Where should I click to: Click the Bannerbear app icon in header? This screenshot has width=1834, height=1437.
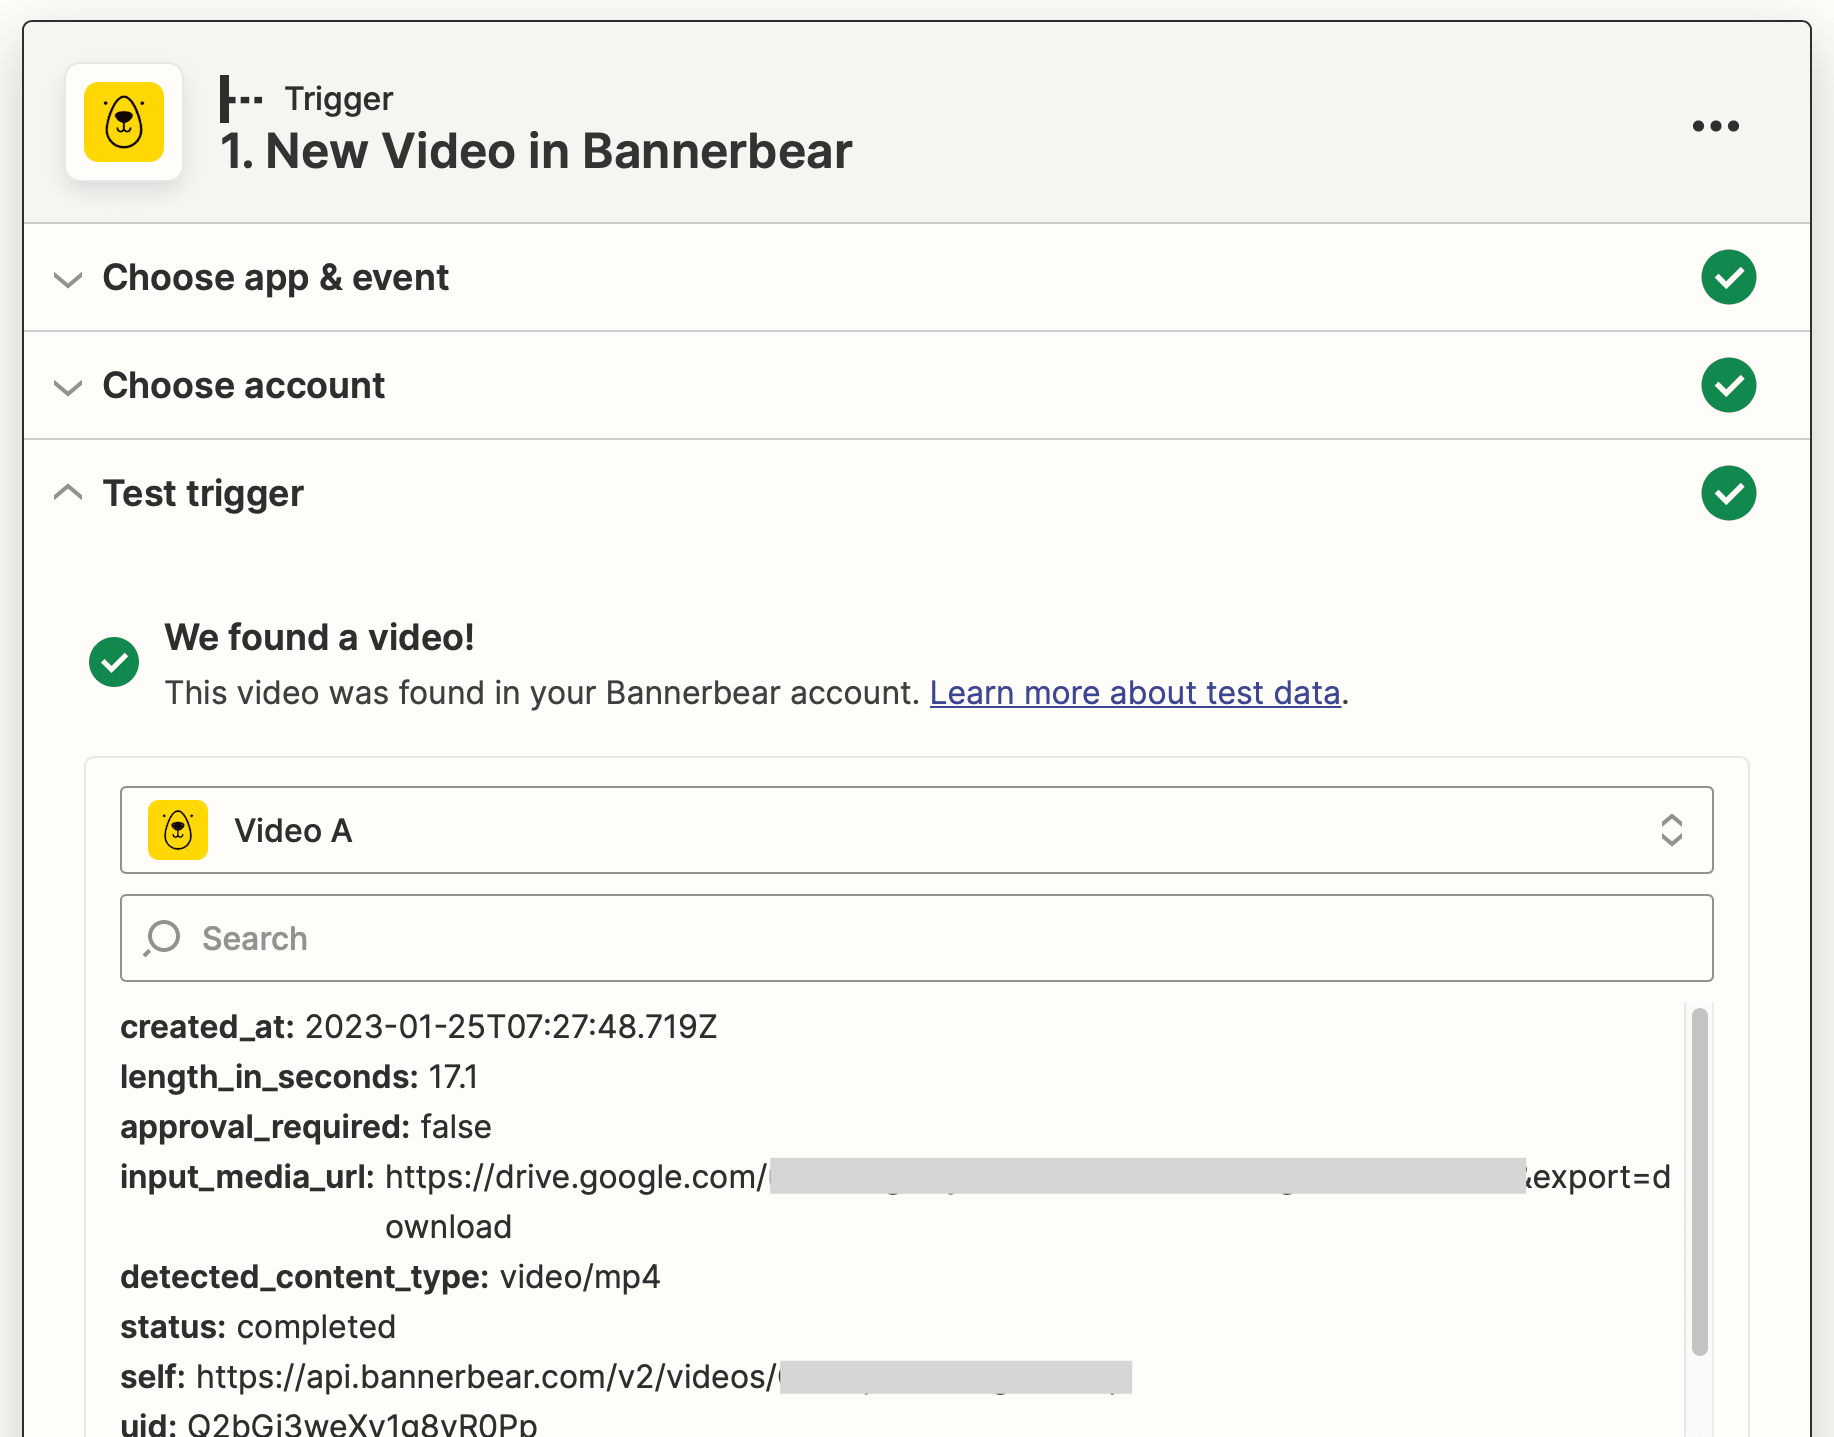click(x=124, y=122)
